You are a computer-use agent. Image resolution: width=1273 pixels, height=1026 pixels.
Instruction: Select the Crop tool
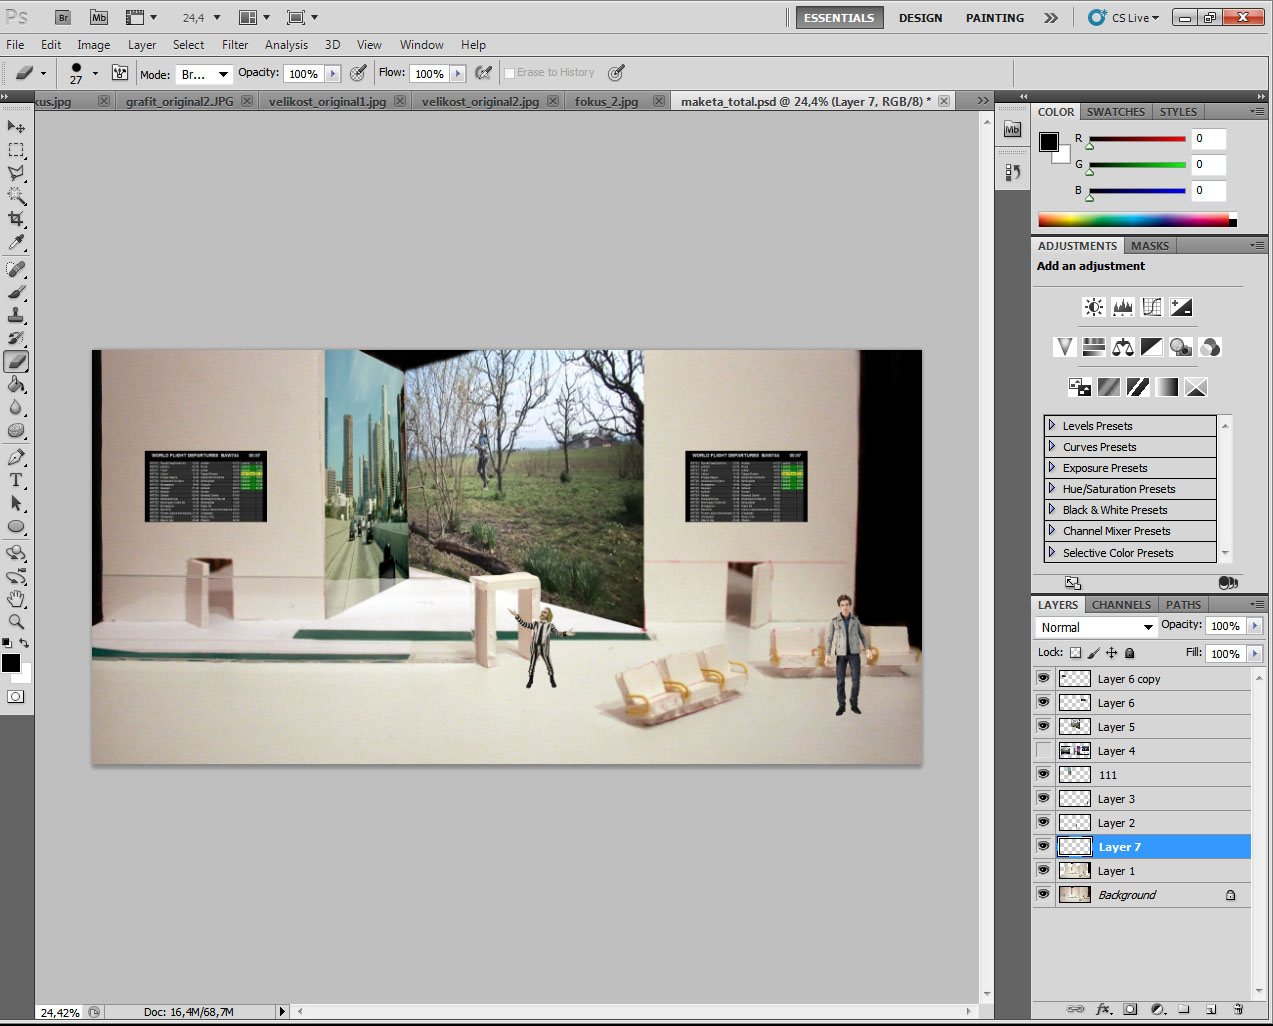(x=16, y=219)
